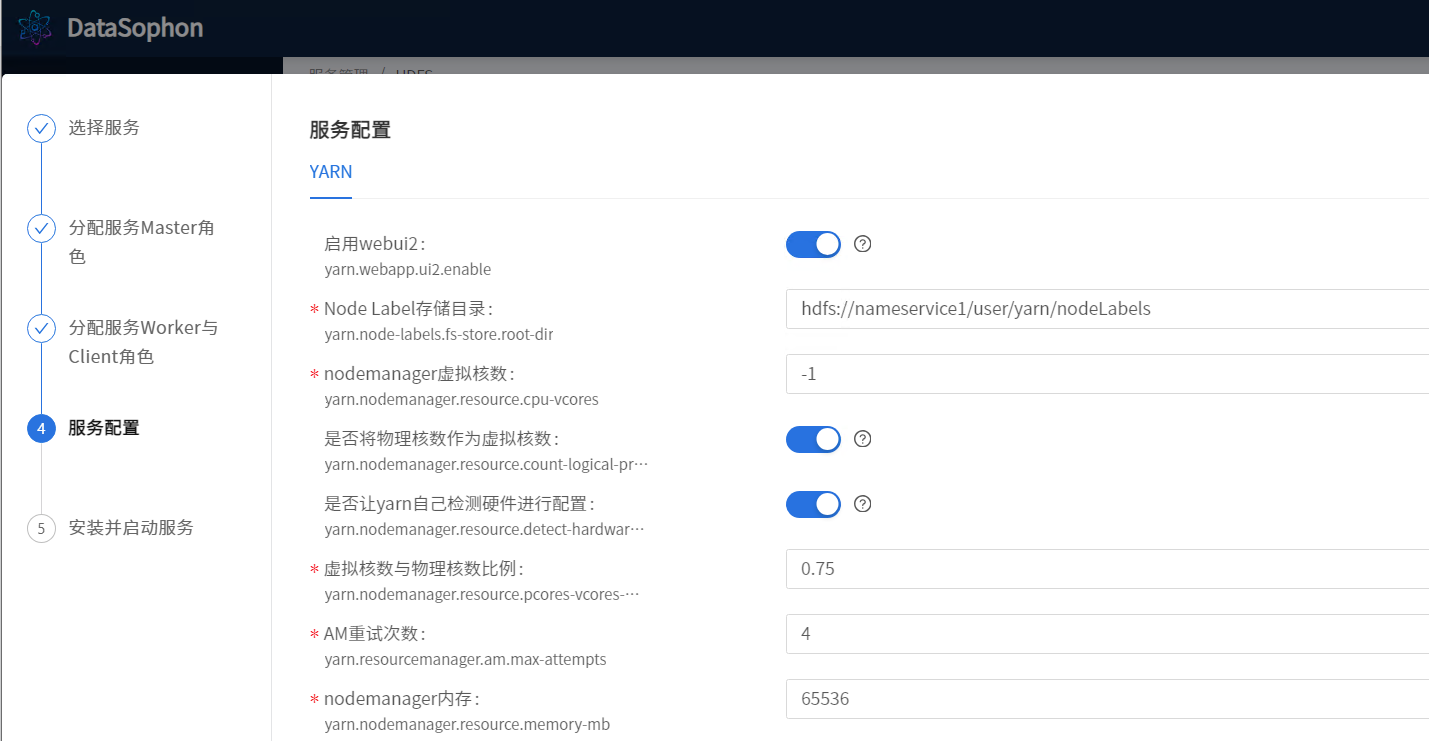Click the yarn.webapp.ui2.enable key text

(x=408, y=270)
